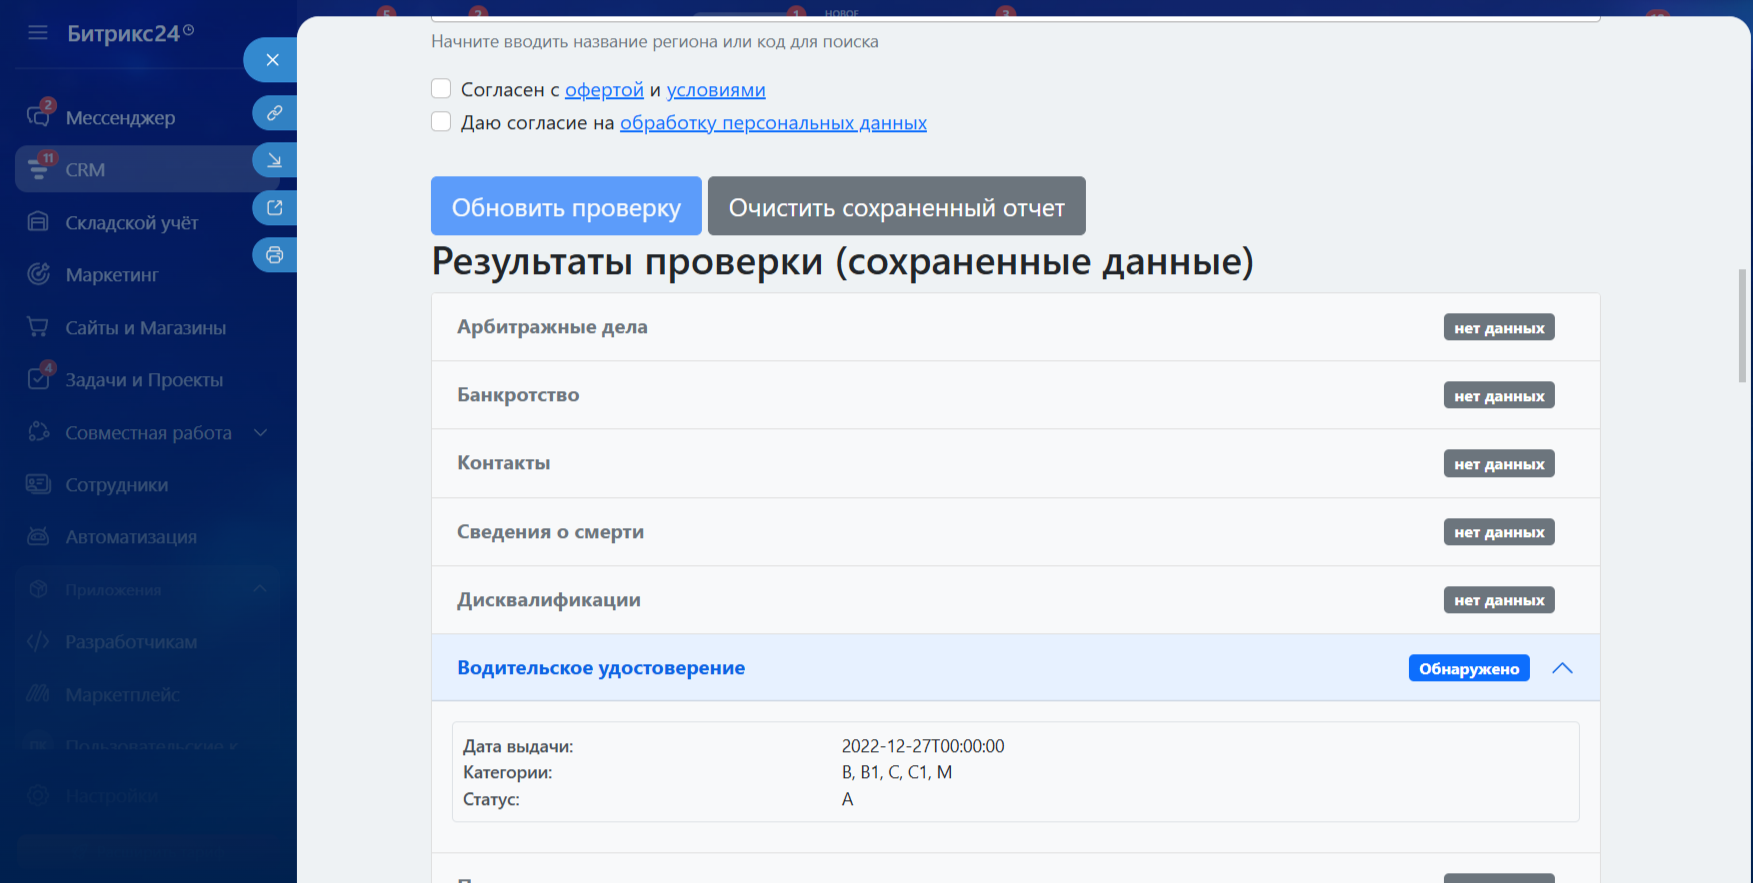This screenshot has width=1753, height=883.
Task: Click the Маркетплейс icon
Action: click(38, 694)
